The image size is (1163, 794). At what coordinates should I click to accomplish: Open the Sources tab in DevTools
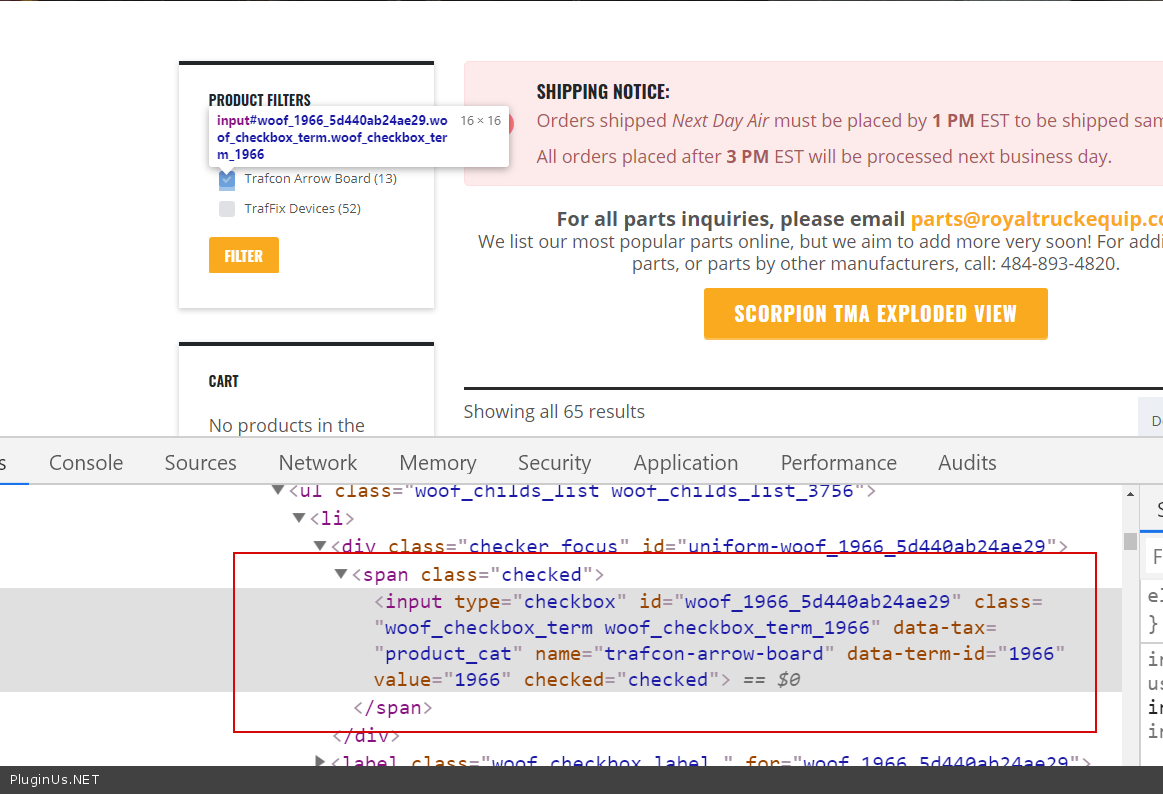pos(200,463)
